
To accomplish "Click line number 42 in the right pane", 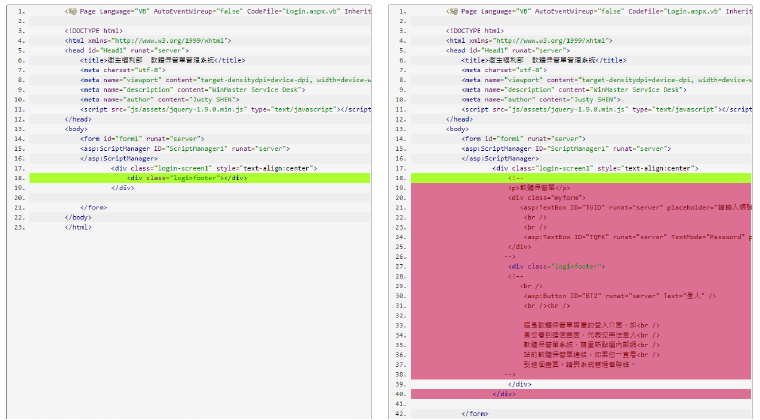I will pos(400,414).
